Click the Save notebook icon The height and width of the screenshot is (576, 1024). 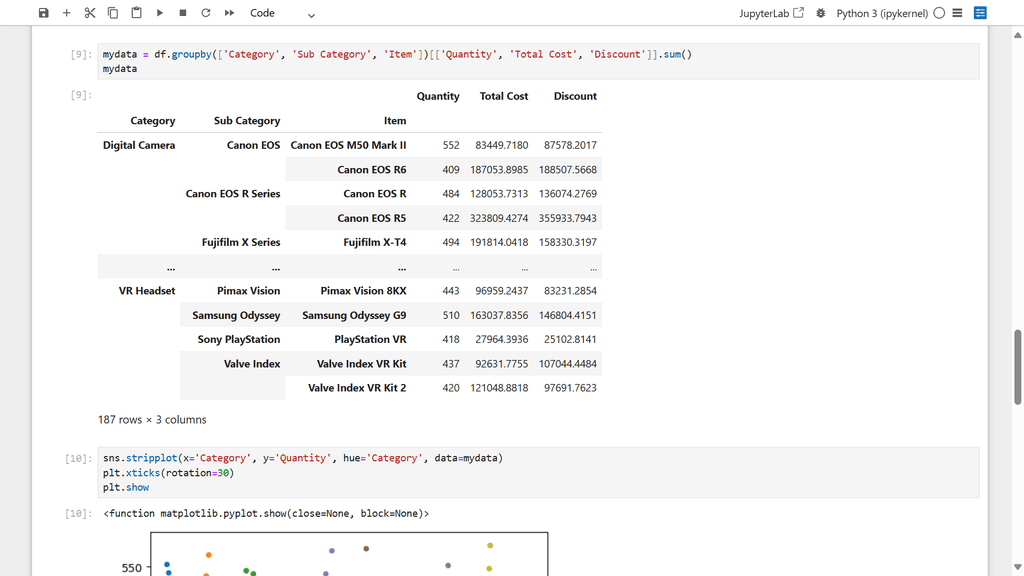(x=43, y=13)
